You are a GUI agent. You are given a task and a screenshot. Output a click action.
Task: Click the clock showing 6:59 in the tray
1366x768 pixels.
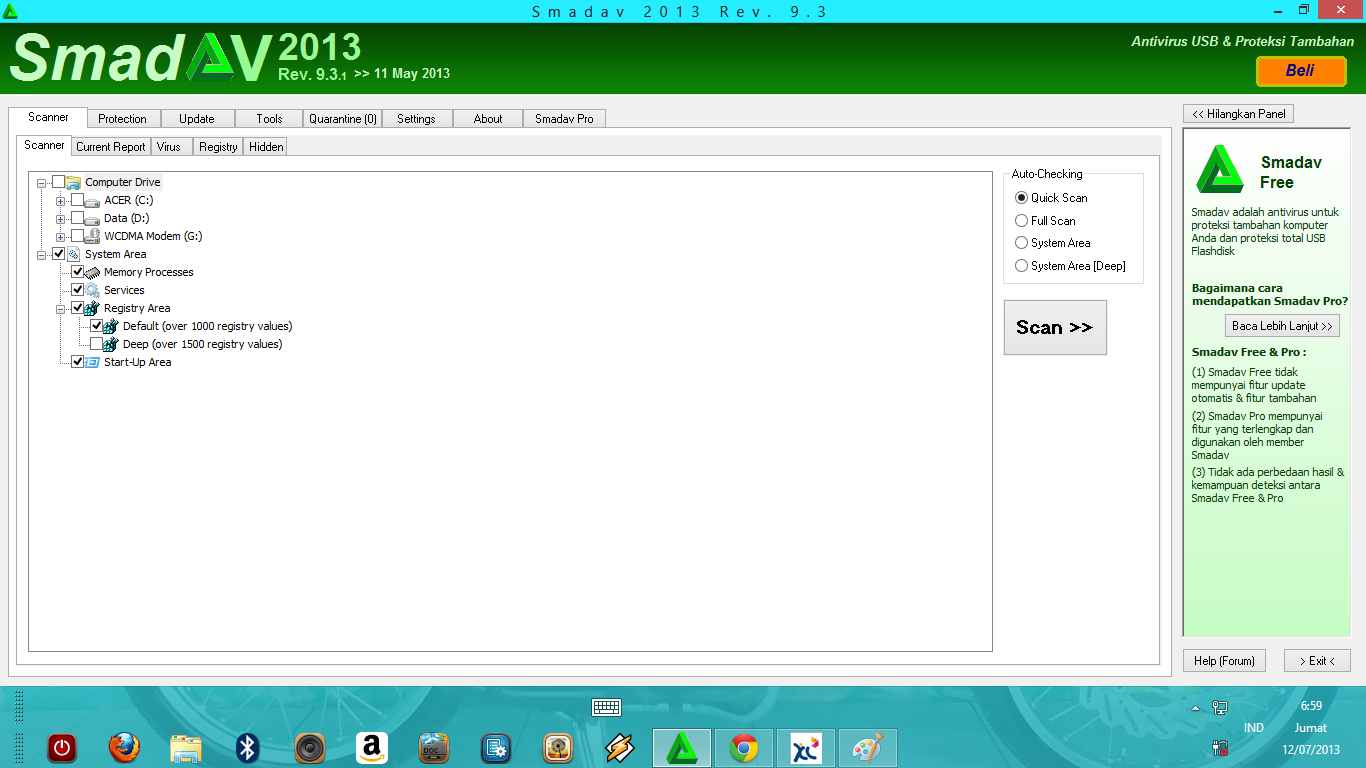[1311, 706]
